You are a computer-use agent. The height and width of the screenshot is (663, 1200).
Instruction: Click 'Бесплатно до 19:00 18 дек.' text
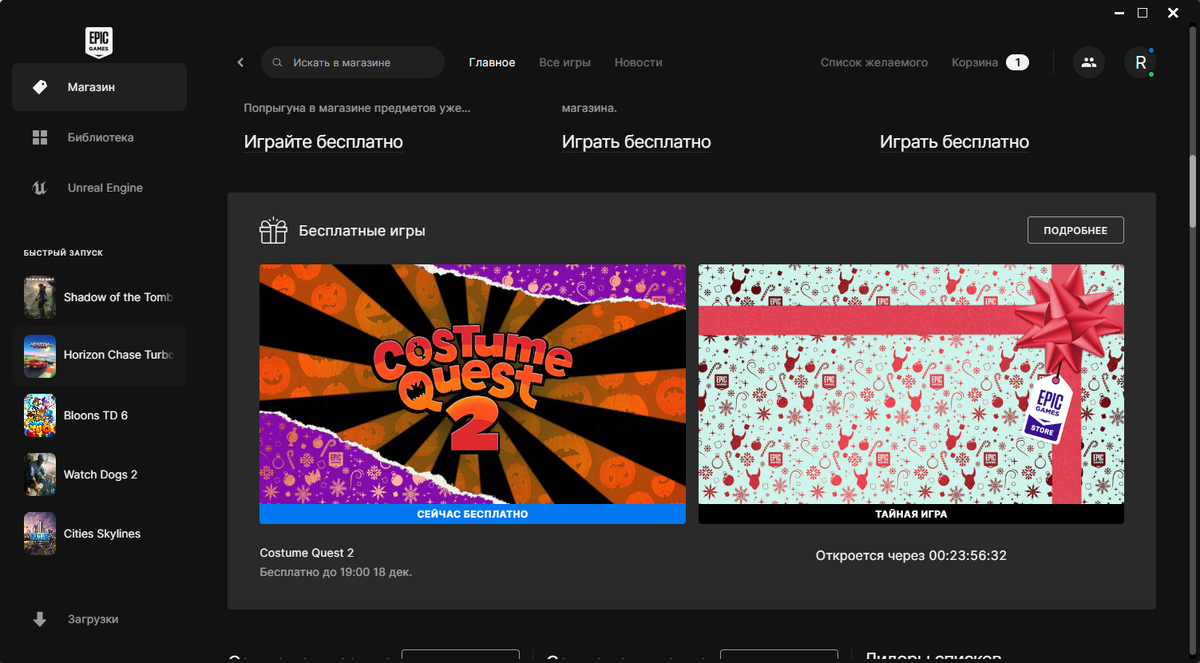pyautogui.click(x=336, y=572)
